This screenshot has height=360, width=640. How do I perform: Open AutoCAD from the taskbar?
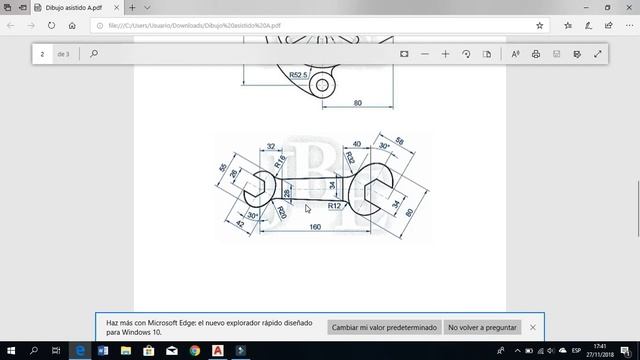[218, 351]
